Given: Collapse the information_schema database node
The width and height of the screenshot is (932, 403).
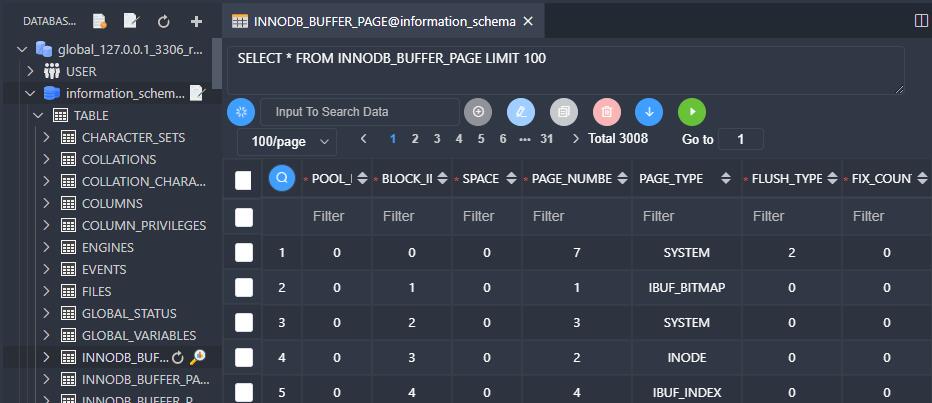Looking at the screenshot, I should 30,93.
